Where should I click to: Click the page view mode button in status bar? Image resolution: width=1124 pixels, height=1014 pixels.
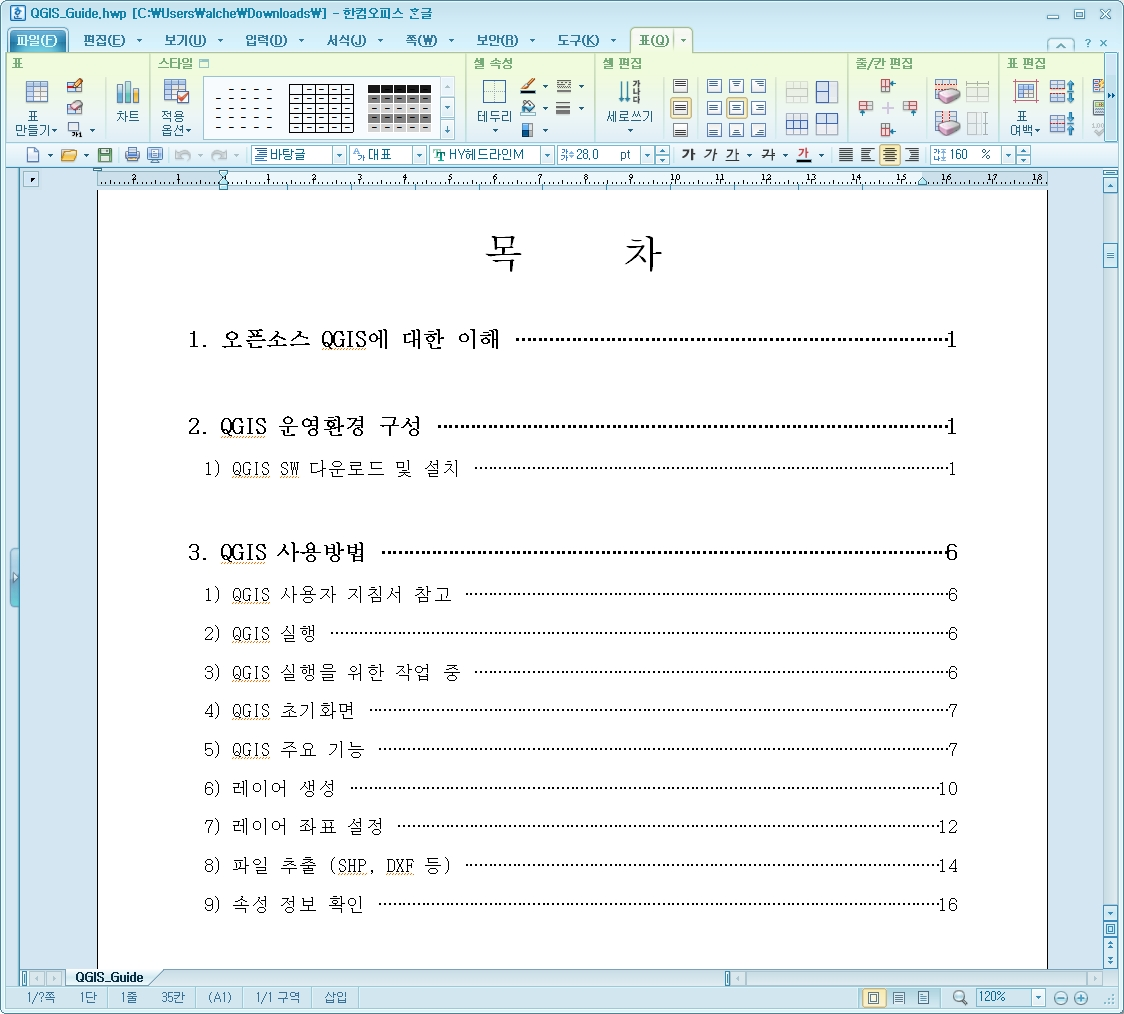pyautogui.click(x=873, y=998)
